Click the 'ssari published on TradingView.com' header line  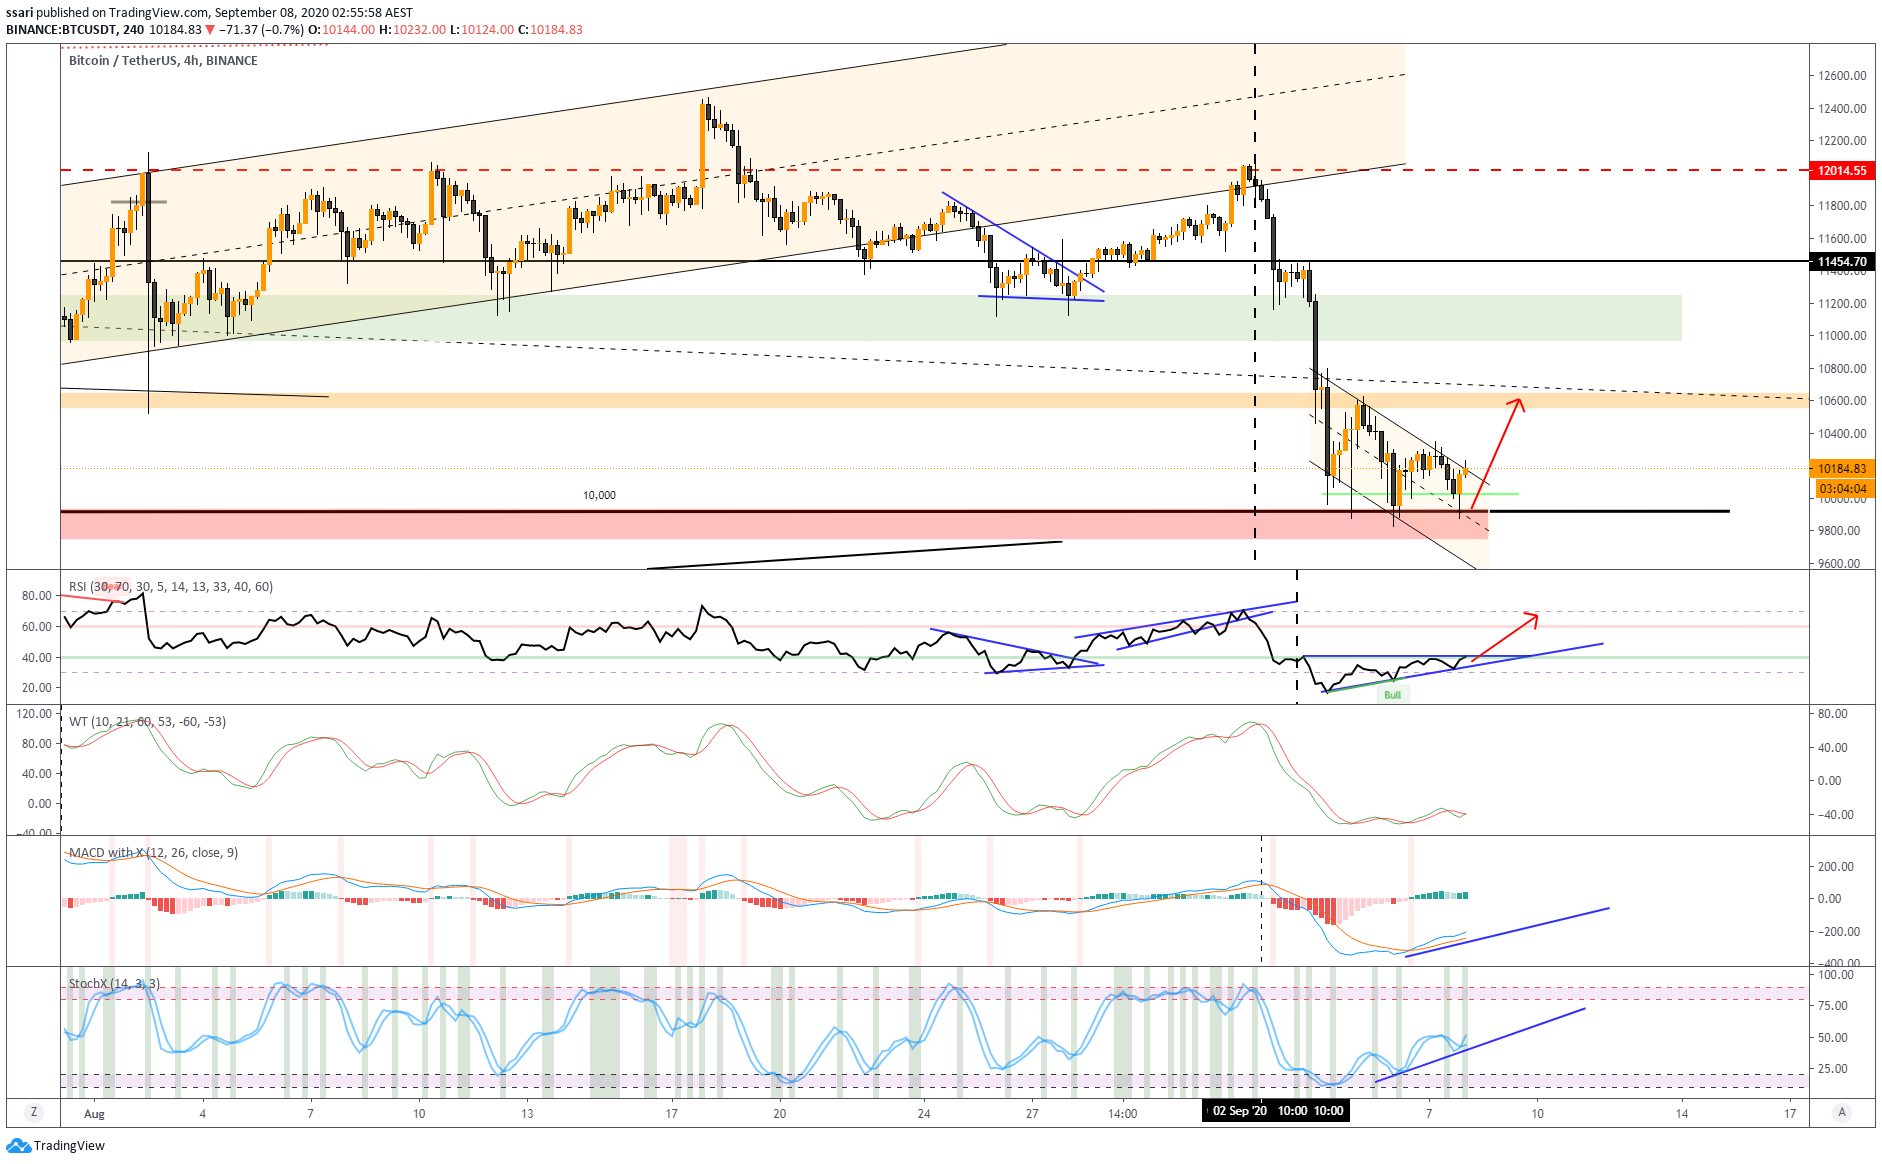[209, 13]
